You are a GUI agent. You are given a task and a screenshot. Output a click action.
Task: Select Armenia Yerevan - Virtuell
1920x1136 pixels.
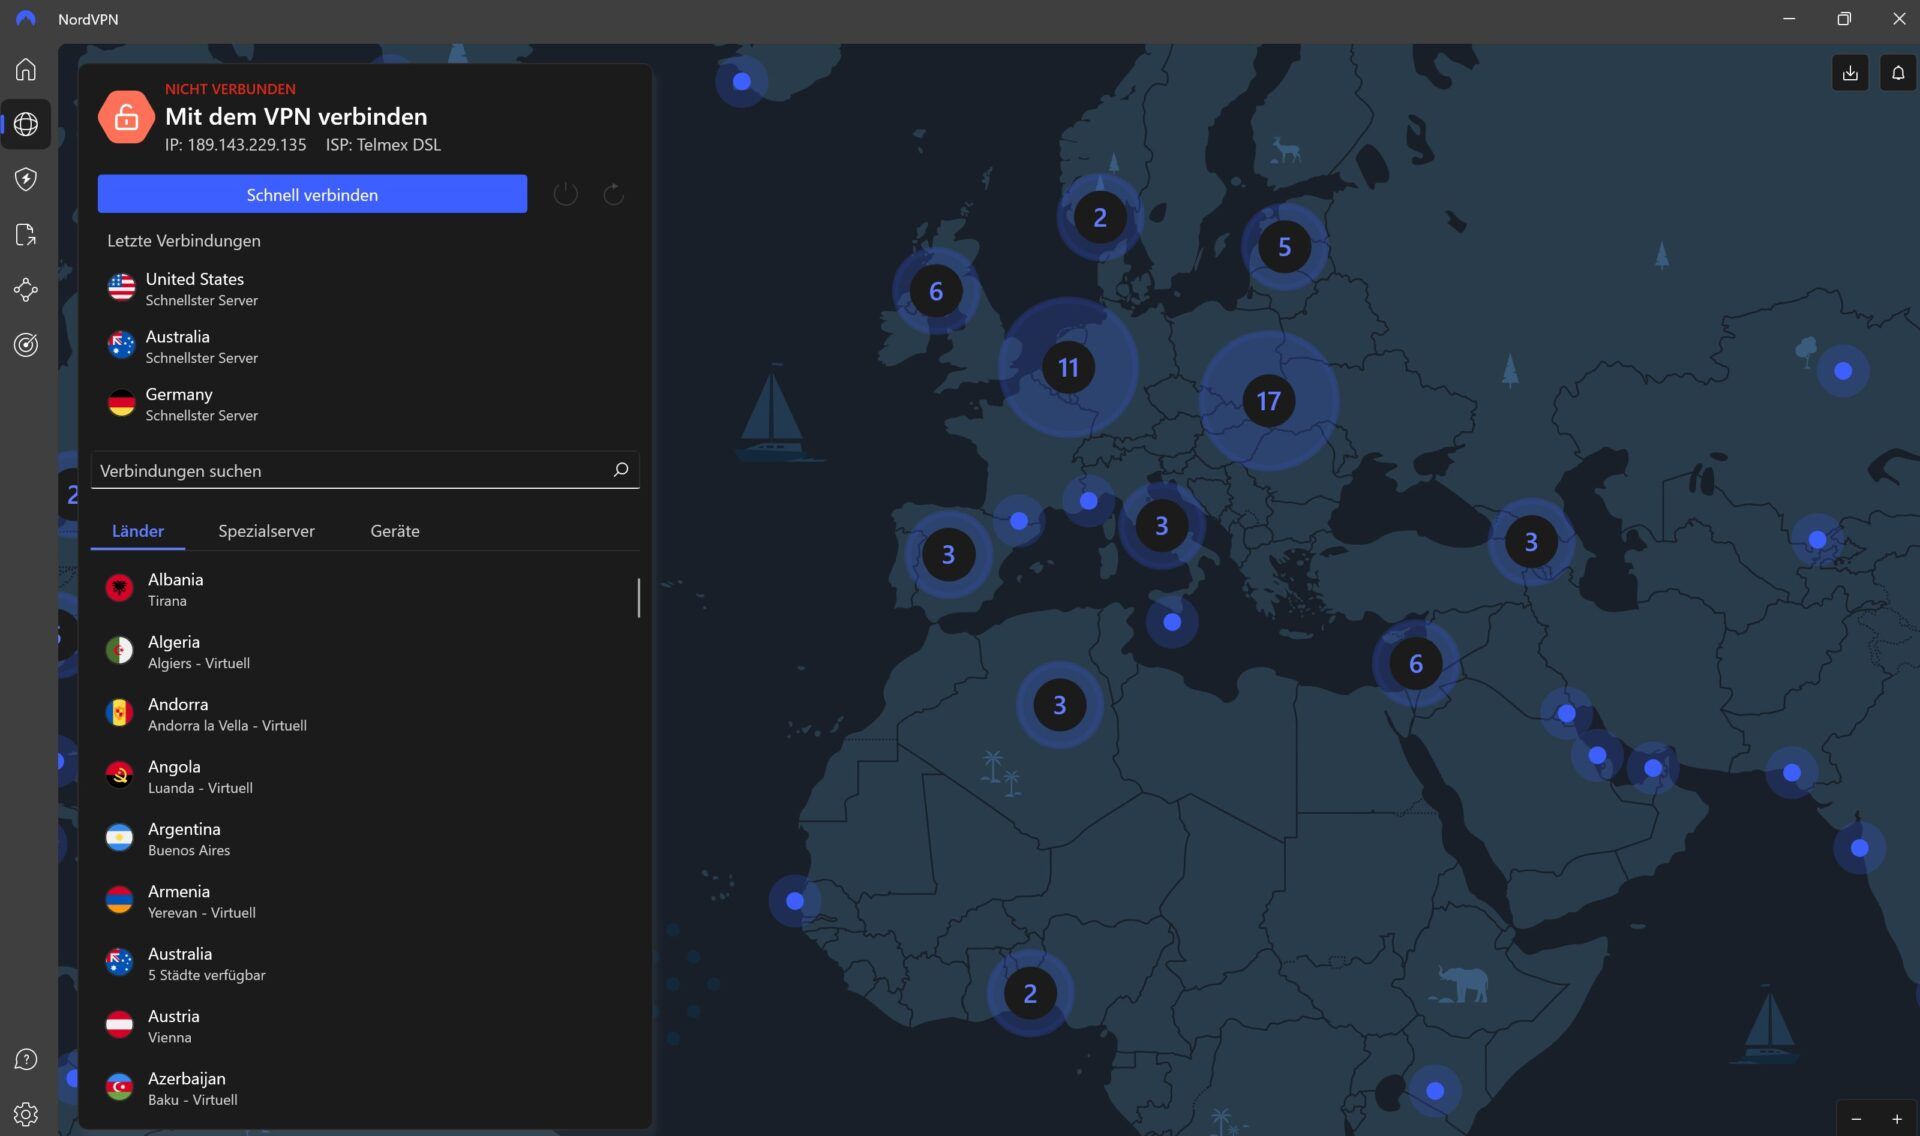pyautogui.click(x=365, y=901)
